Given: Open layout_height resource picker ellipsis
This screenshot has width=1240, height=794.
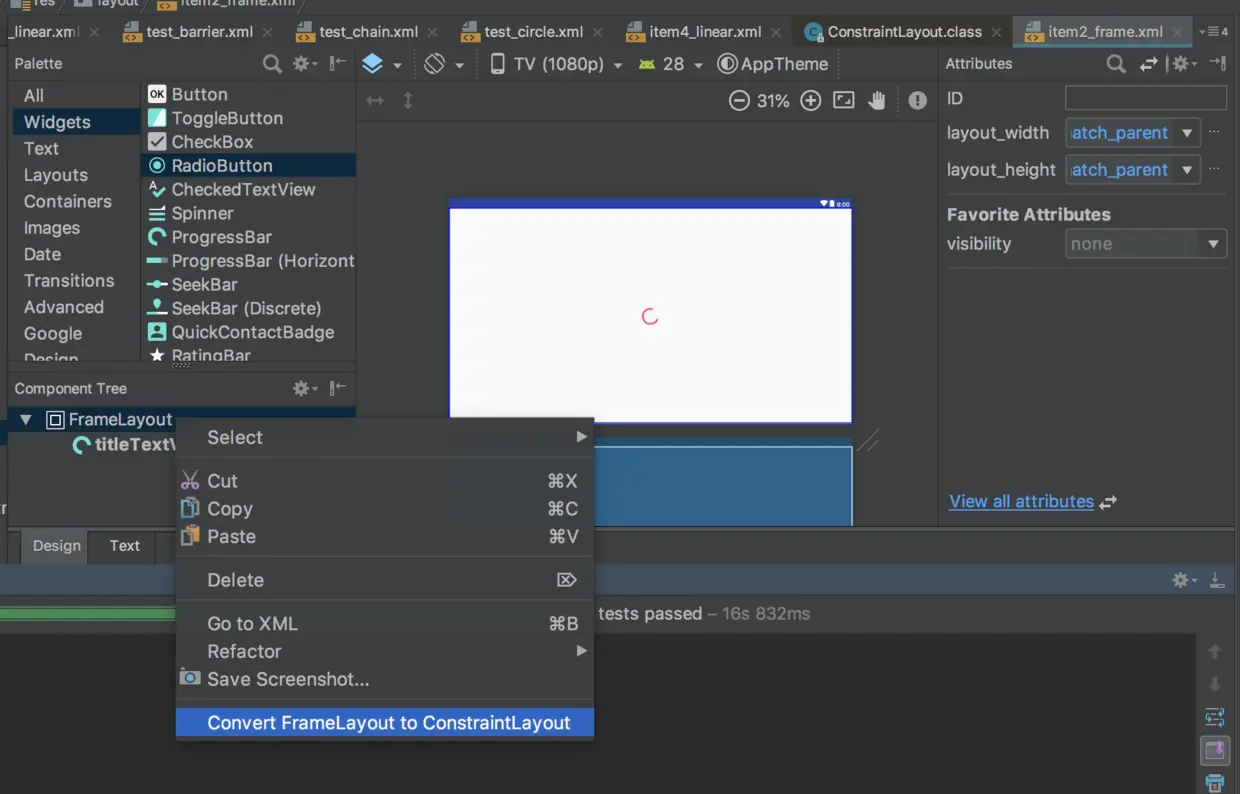Looking at the screenshot, I should click(1215, 170).
